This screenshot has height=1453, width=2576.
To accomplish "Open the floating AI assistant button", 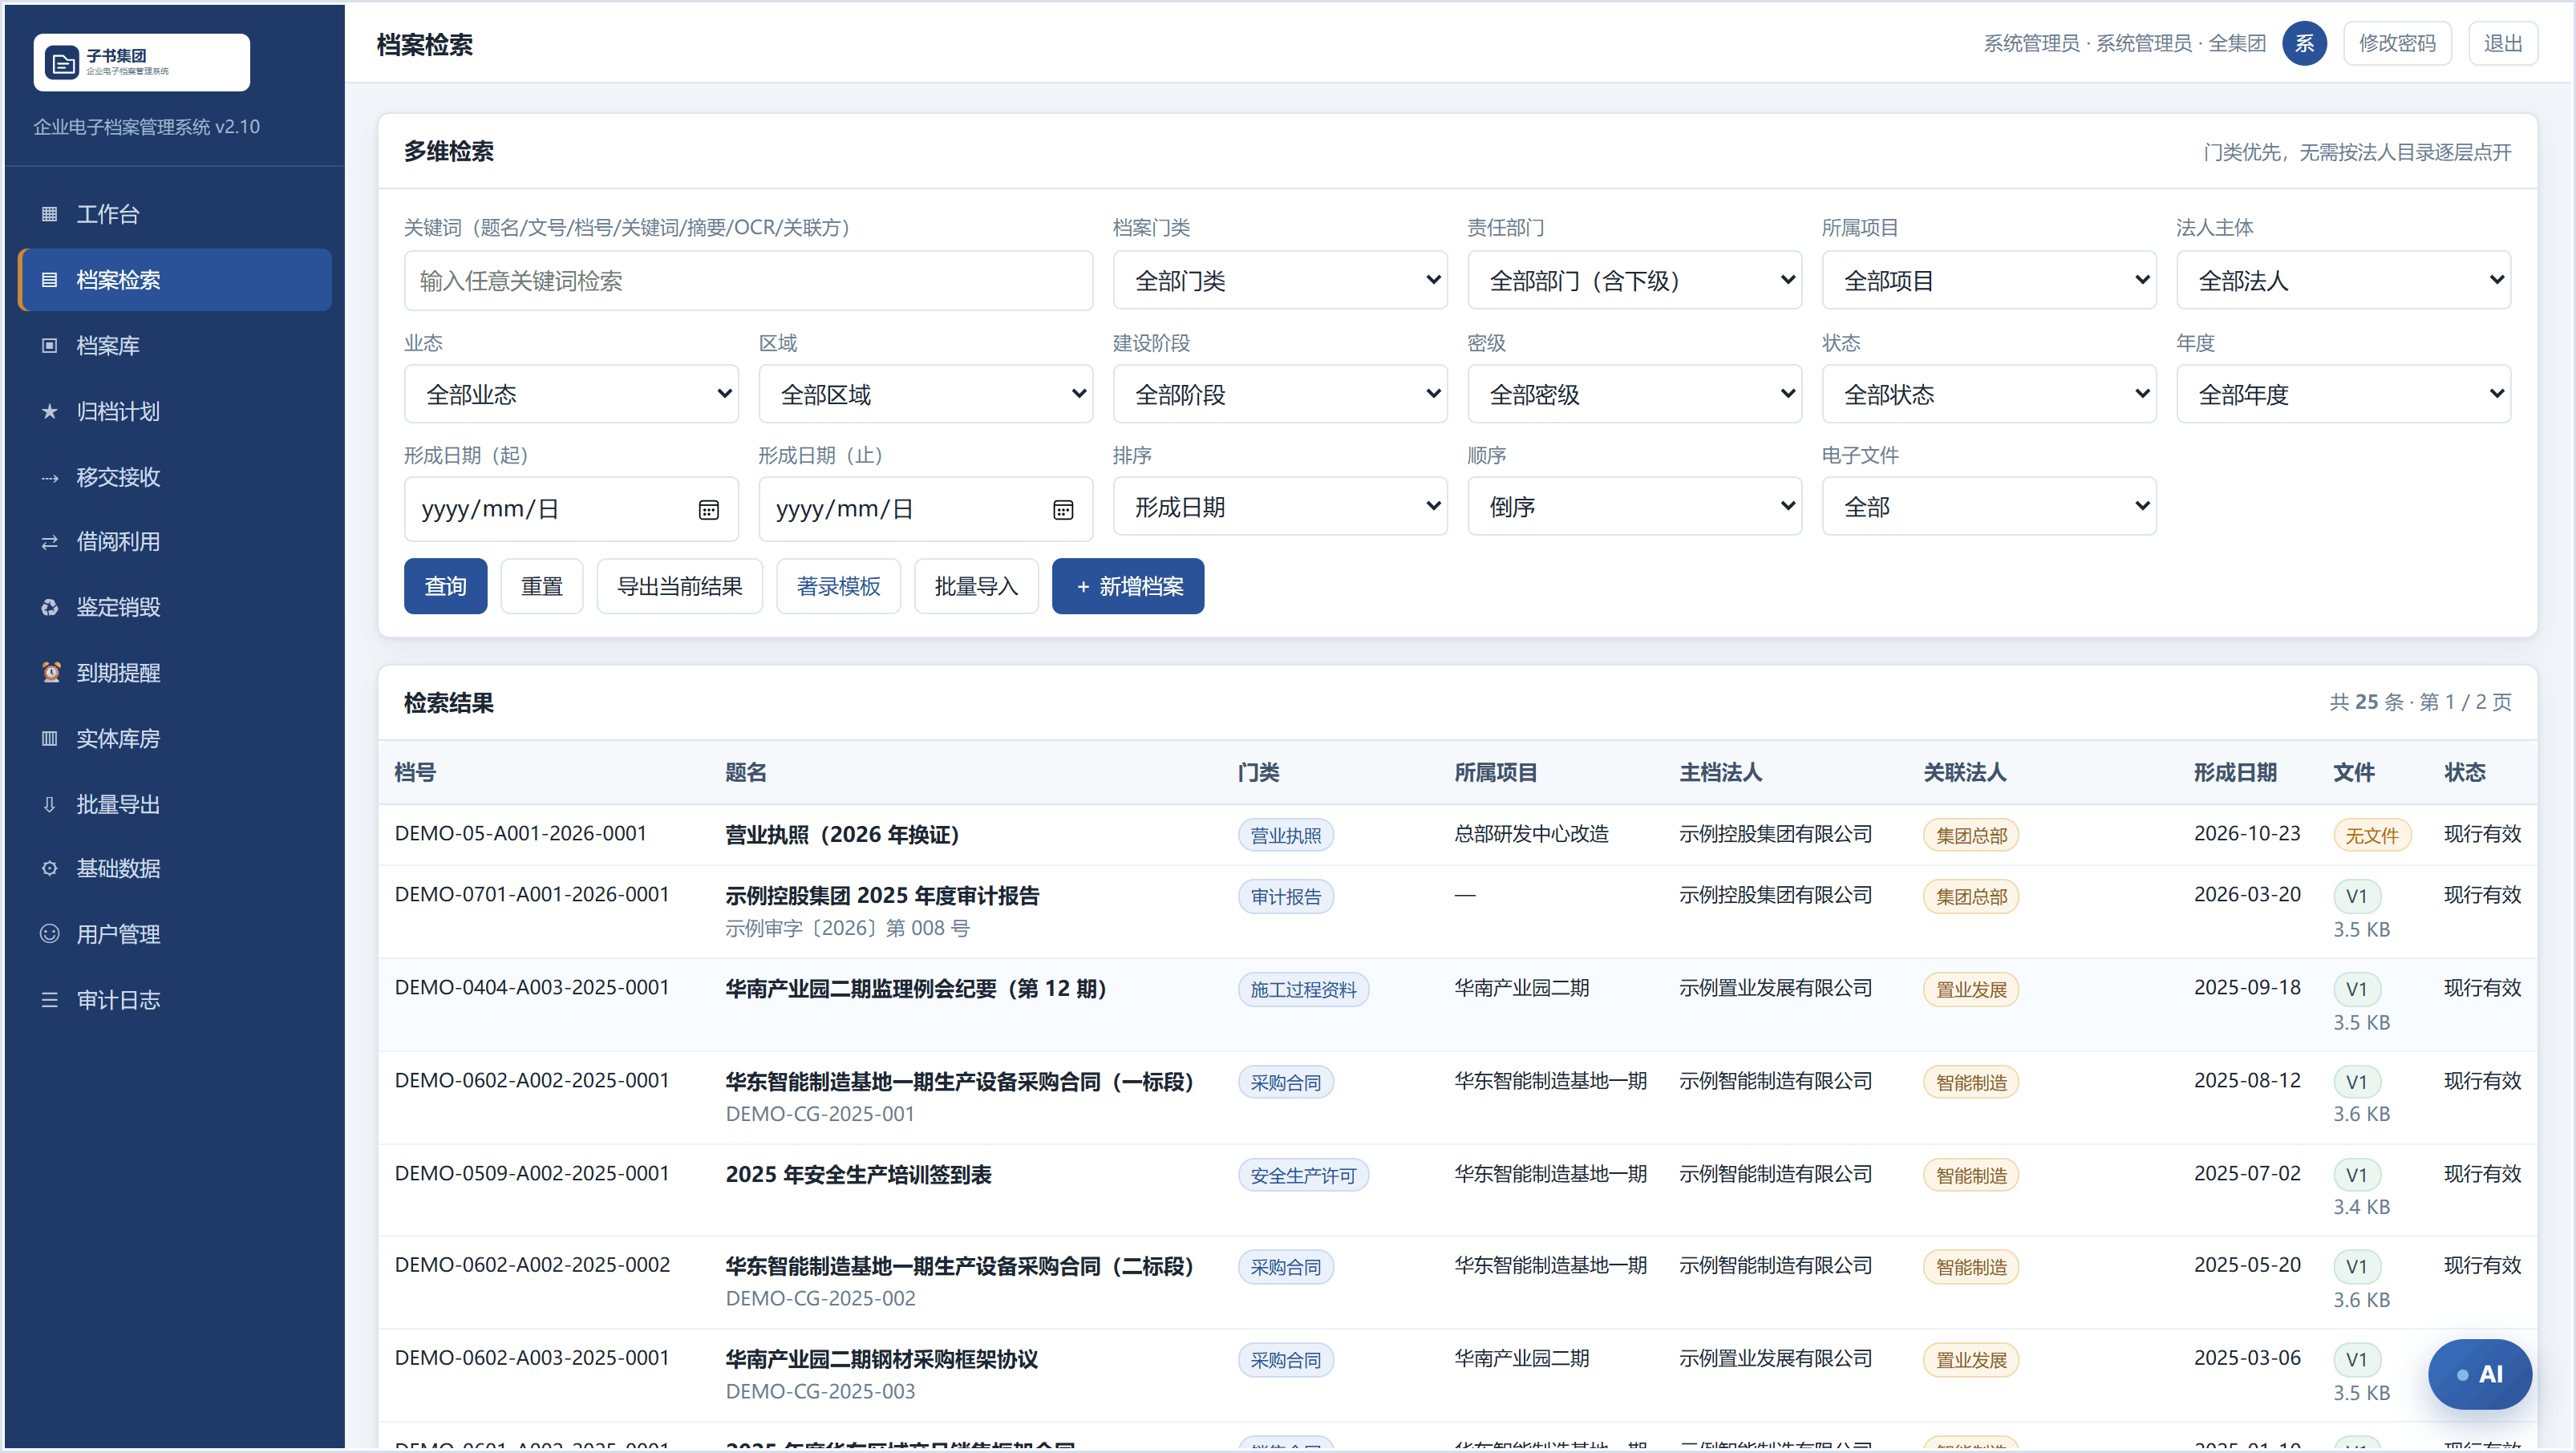I will (2480, 1374).
